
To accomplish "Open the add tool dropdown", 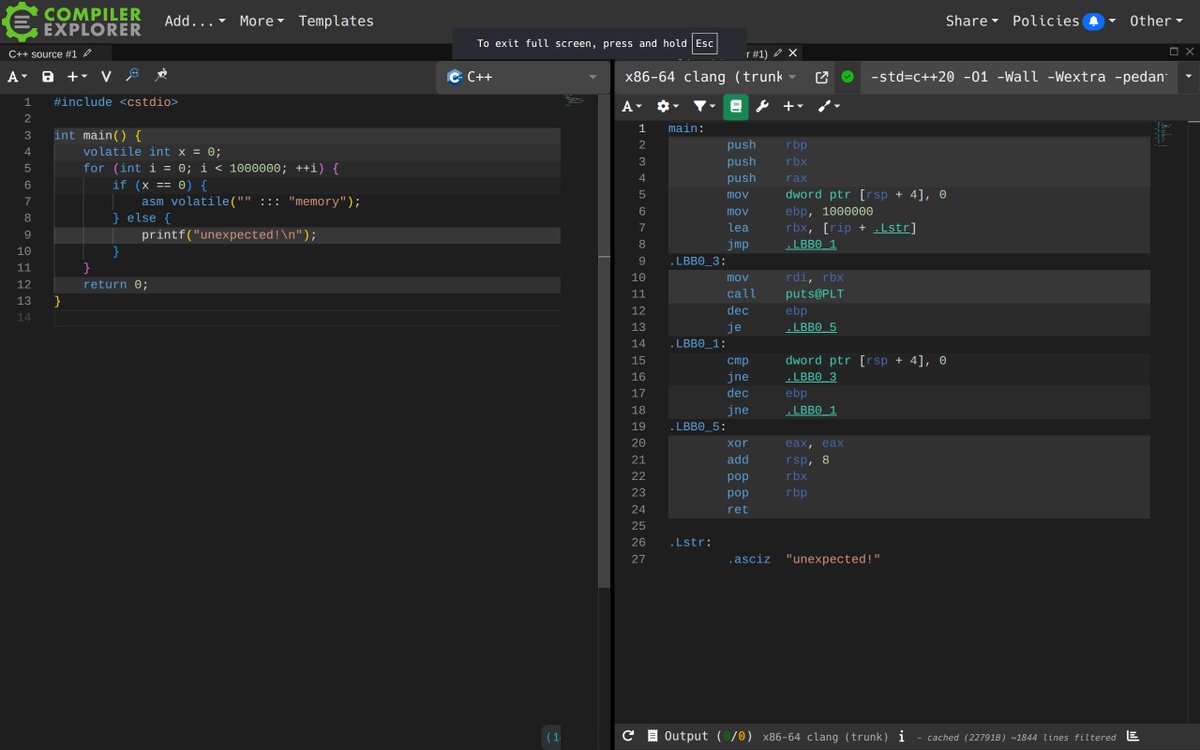I will point(829,106).
